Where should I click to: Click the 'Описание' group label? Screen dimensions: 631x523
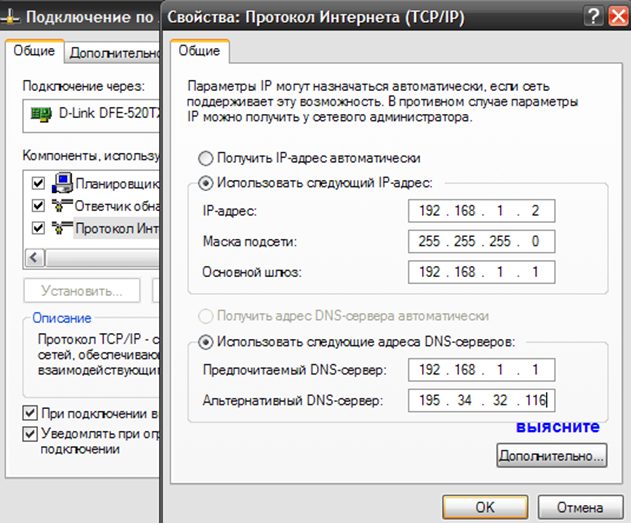tap(62, 318)
